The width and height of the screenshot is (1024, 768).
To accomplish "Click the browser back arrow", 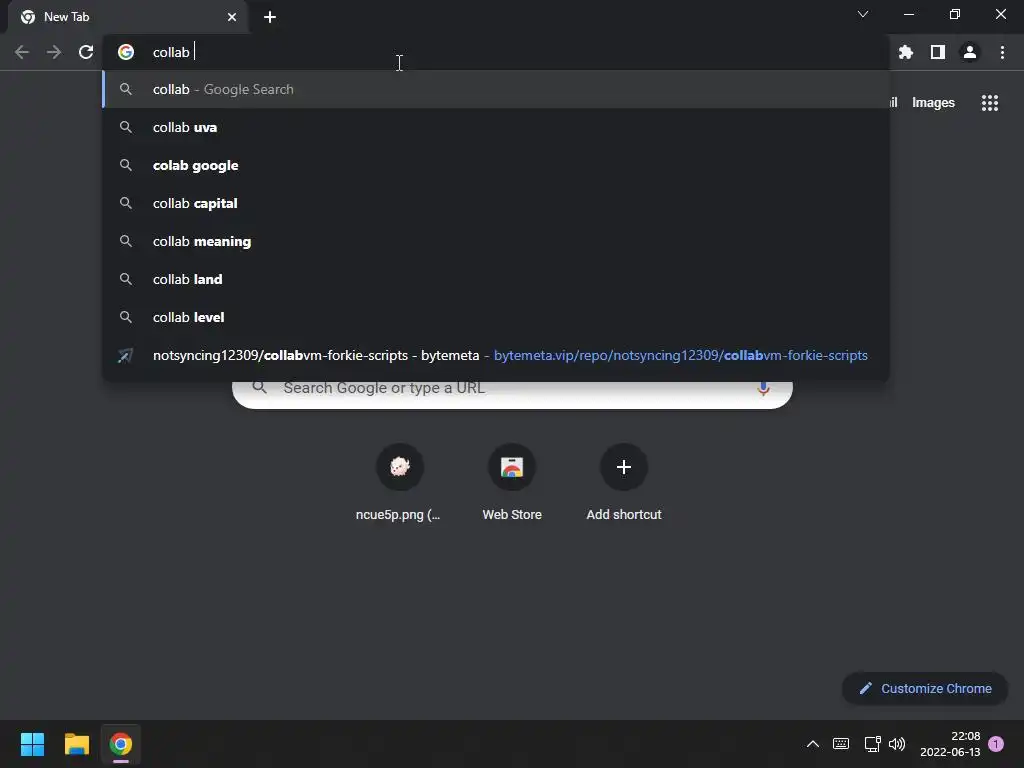I will coord(22,52).
